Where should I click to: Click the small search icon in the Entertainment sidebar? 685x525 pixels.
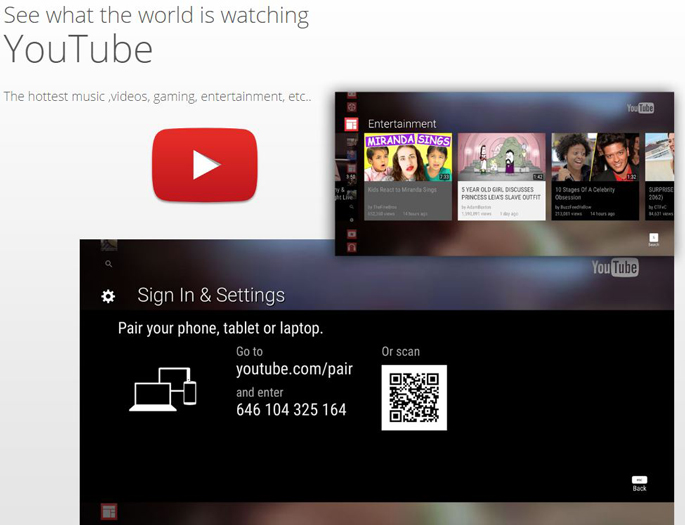point(352,207)
